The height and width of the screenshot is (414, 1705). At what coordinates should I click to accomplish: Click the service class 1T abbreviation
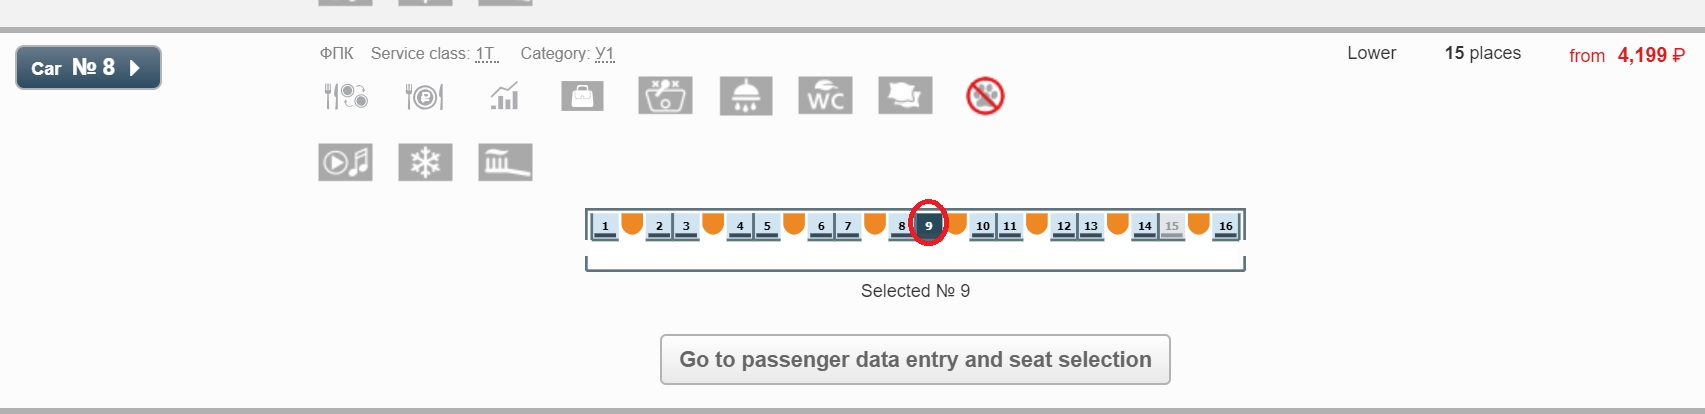(486, 54)
